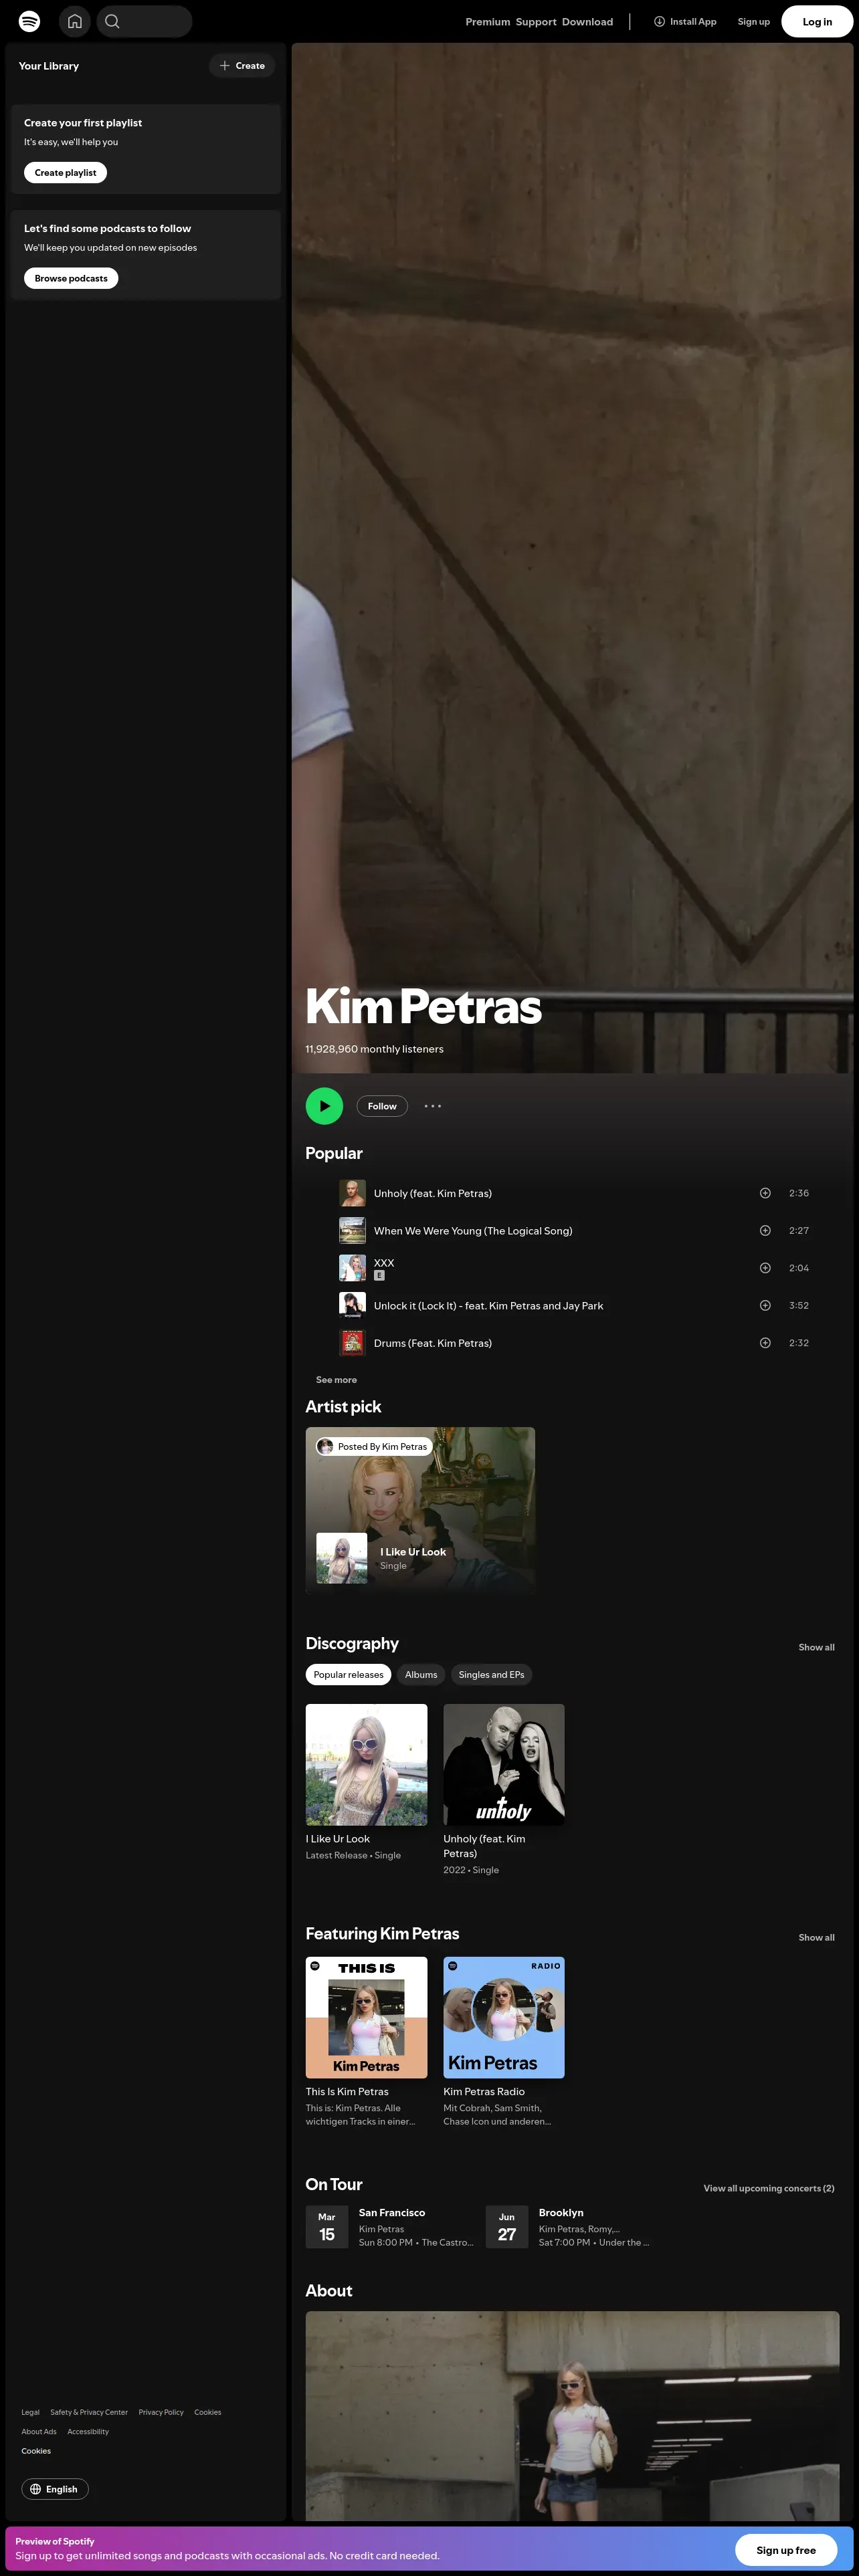859x2576 pixels.
Task: Click XXX track cover thumbnail
Action: (352, 1268)
